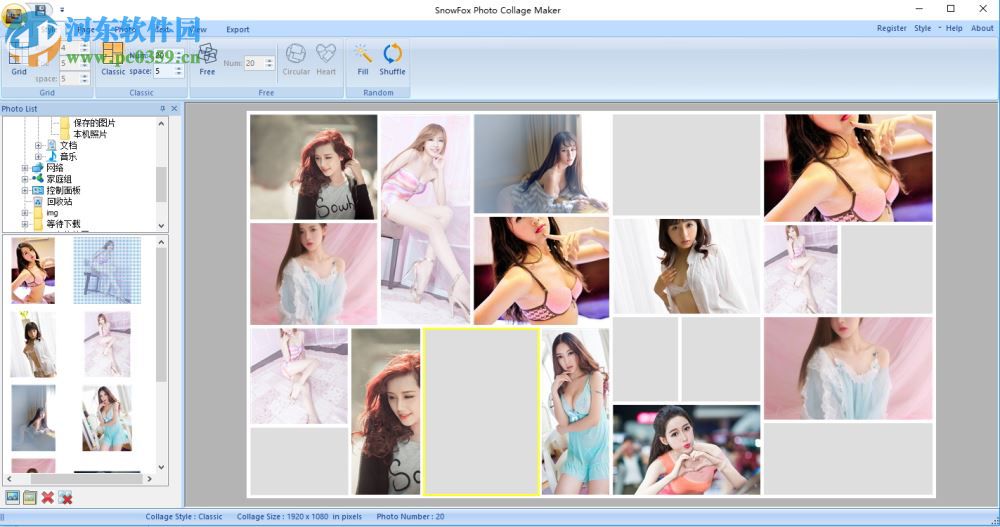Screen dimensions: 1000x527
Task: Open the Page ribbon tab
Action: coord(85,29)
